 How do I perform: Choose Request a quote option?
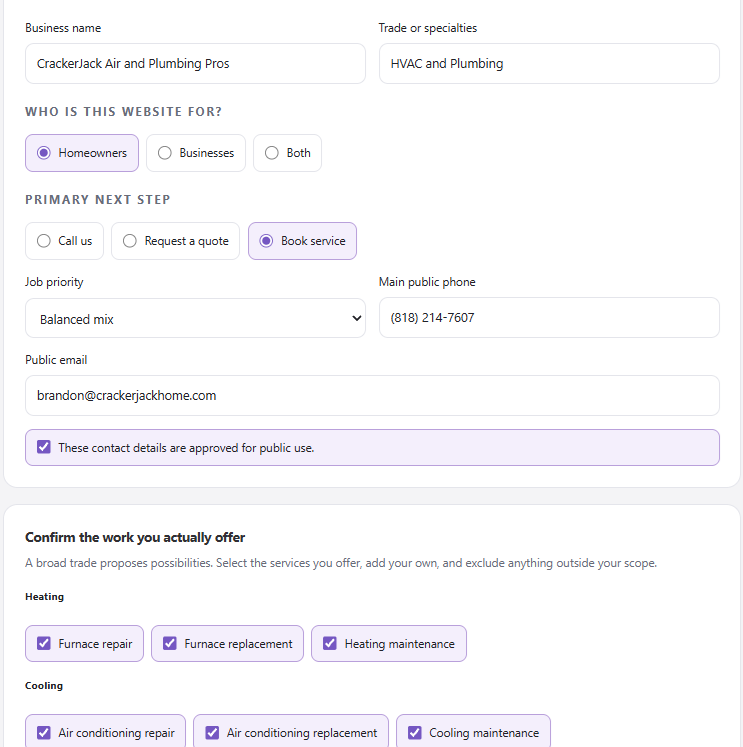[175, 241]
